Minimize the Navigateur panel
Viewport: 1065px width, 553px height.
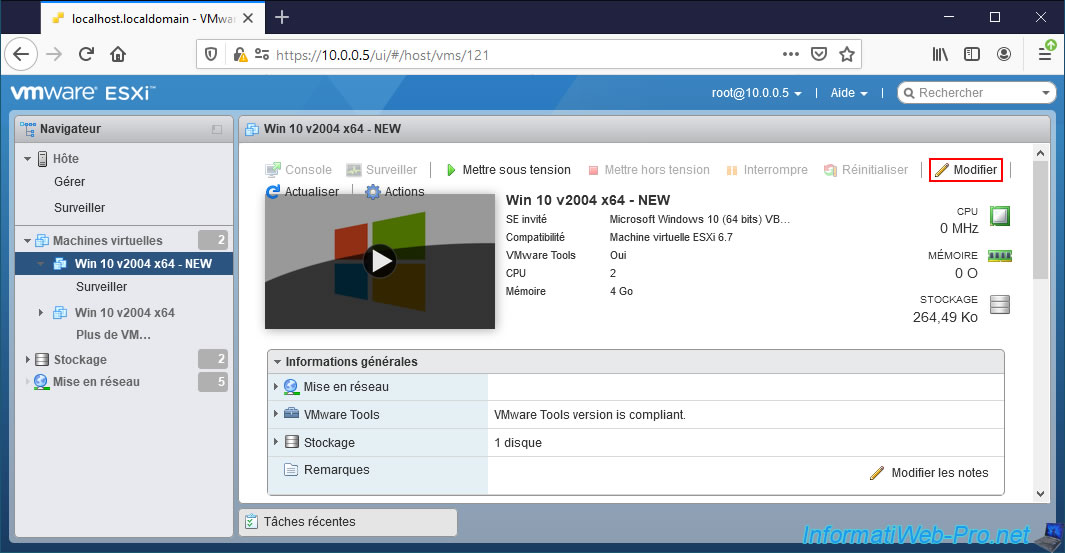pyautogui.click(x=217, y=129)
